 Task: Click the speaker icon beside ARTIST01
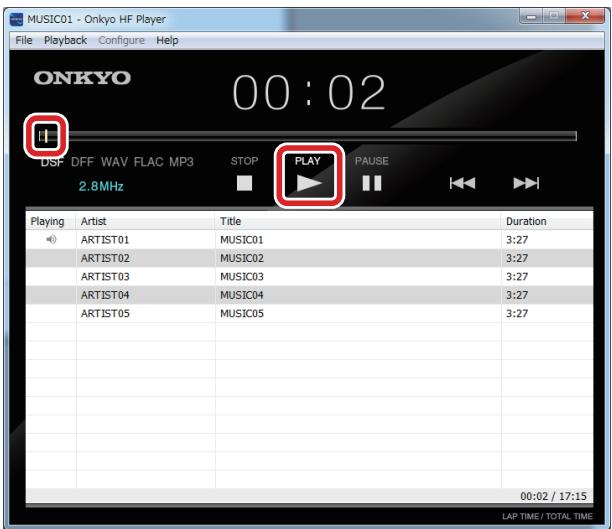tap(51, 239)
